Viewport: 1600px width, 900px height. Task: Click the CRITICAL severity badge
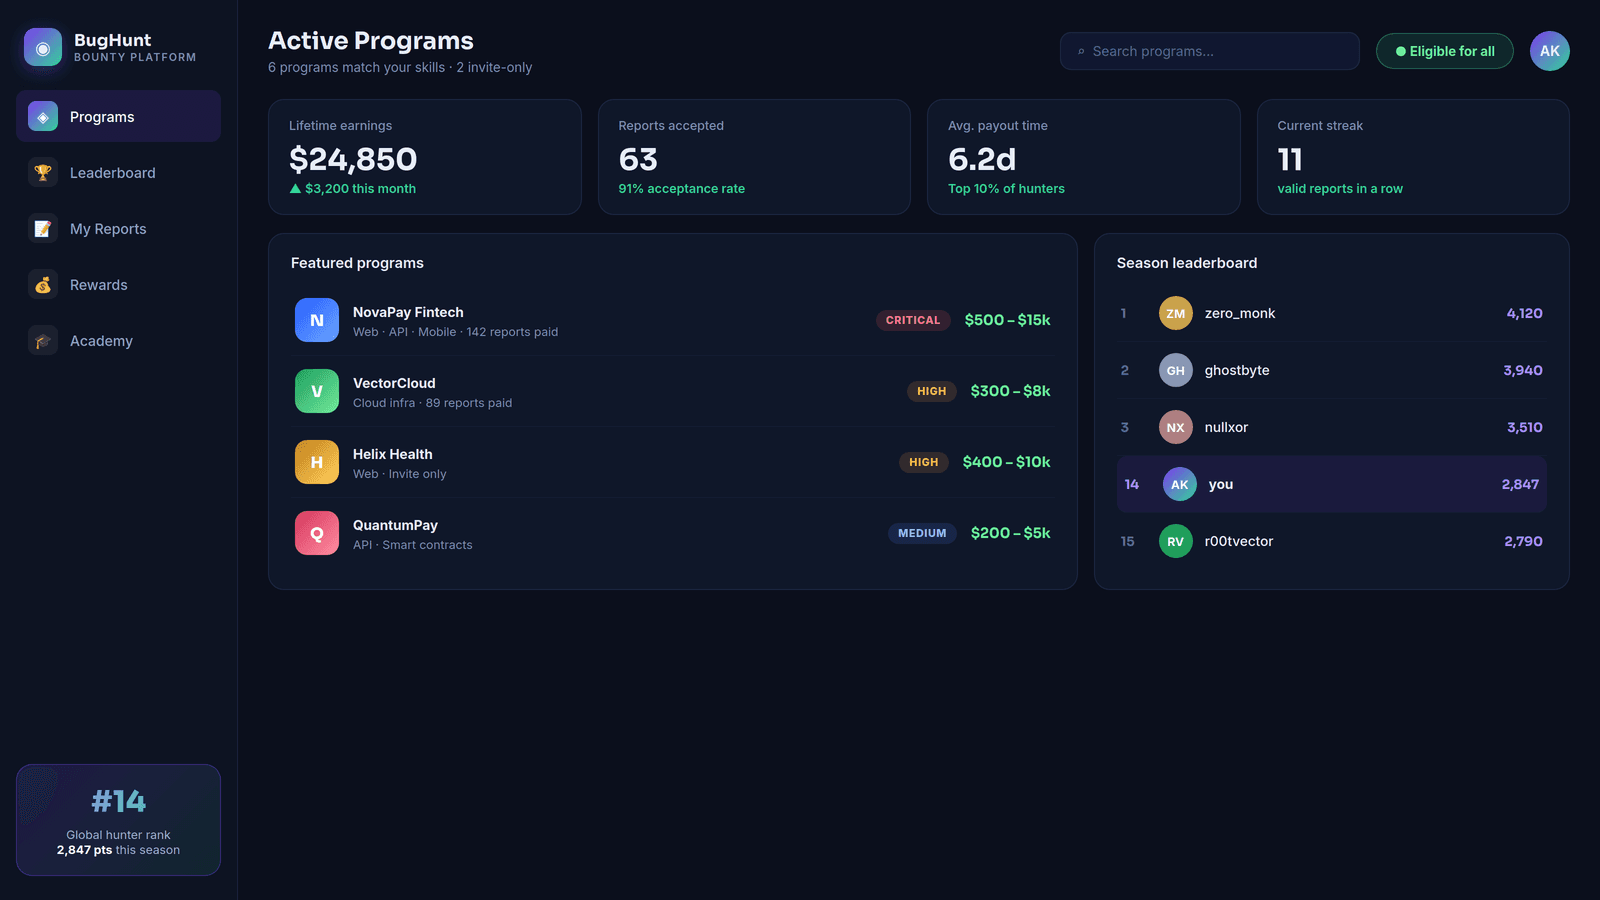pyautogui.click(x=913, y=320)
